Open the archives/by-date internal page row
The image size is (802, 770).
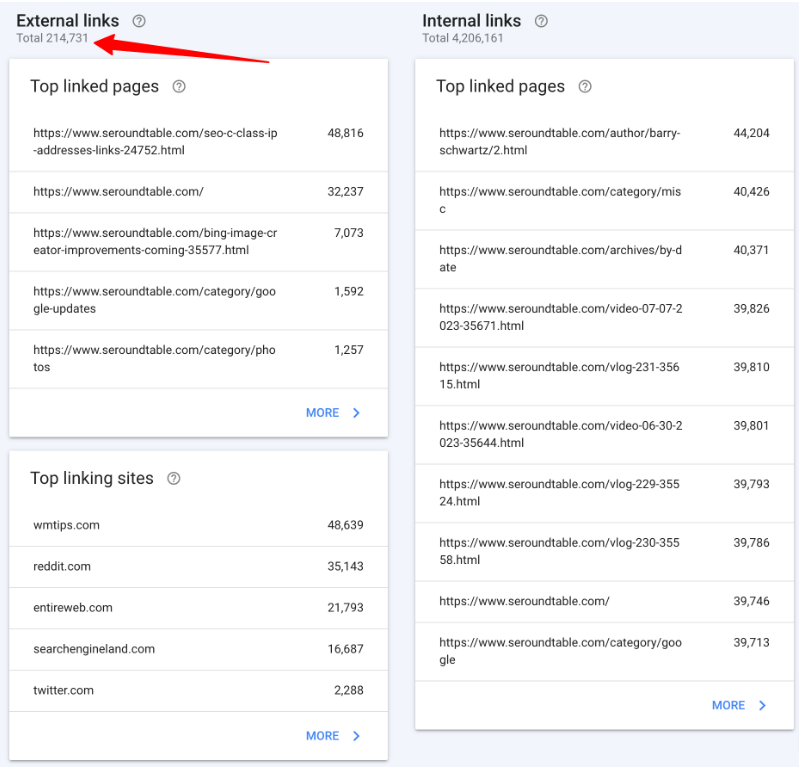tap(605, 259)
